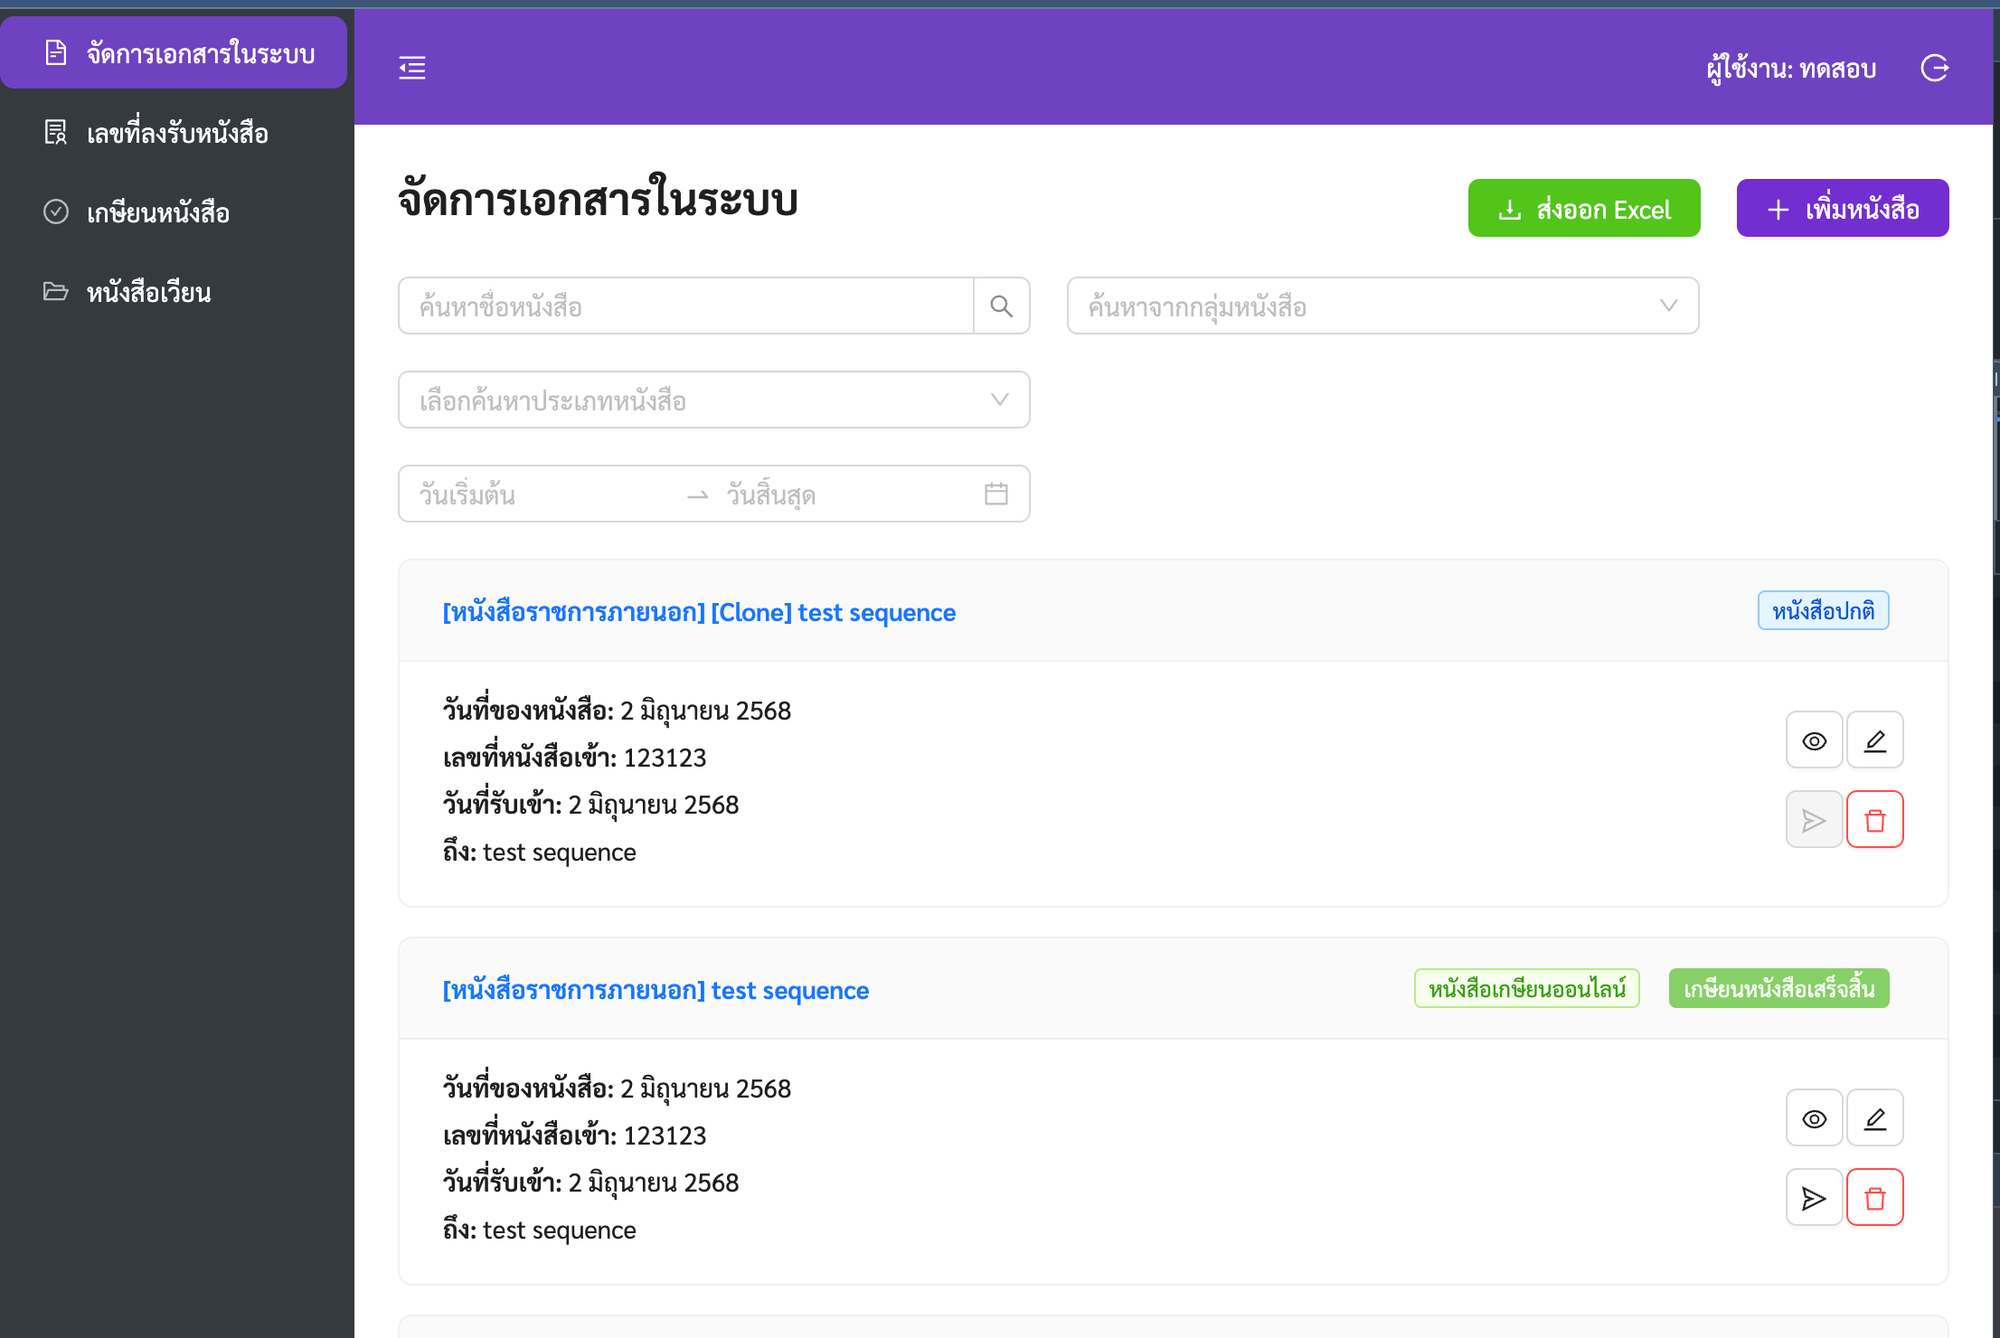Screen dimensions: 2000x1338
Task: Edit the [Clone] test sequence document
Action: [x=1874, y=740]
